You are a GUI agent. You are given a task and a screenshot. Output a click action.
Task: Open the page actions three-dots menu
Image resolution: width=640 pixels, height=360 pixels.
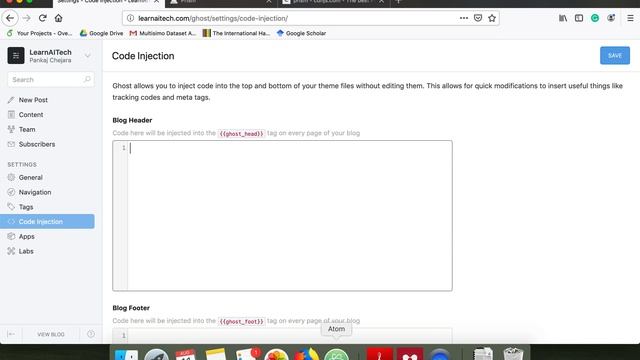(464, 18)
